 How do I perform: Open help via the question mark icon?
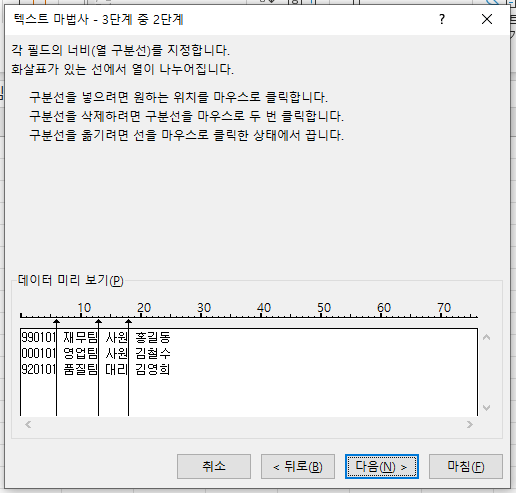tap(442, 19)
